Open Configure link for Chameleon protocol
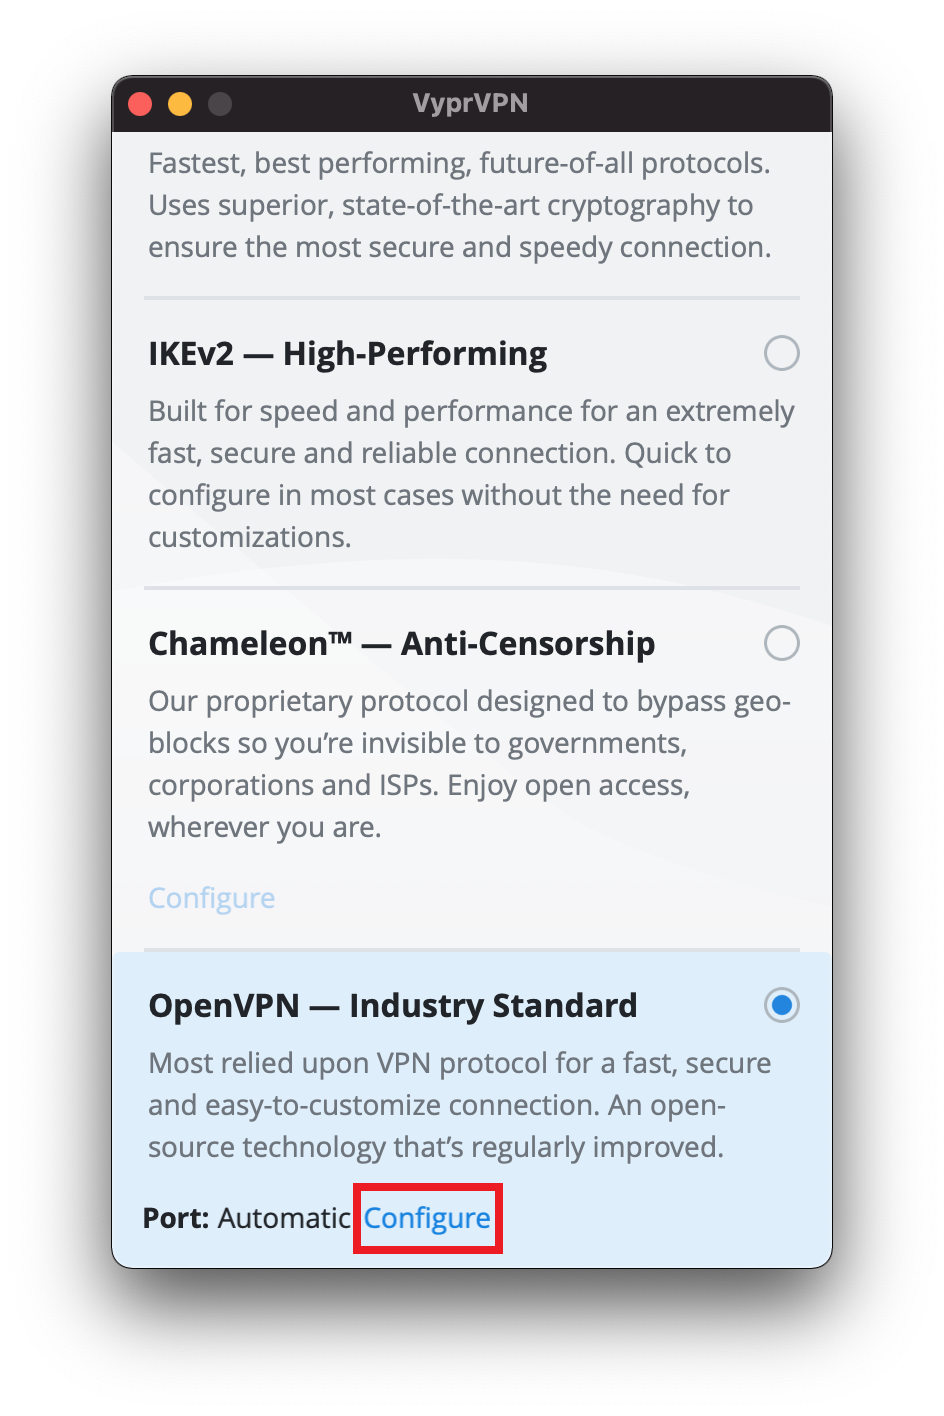 click(211, 897)
